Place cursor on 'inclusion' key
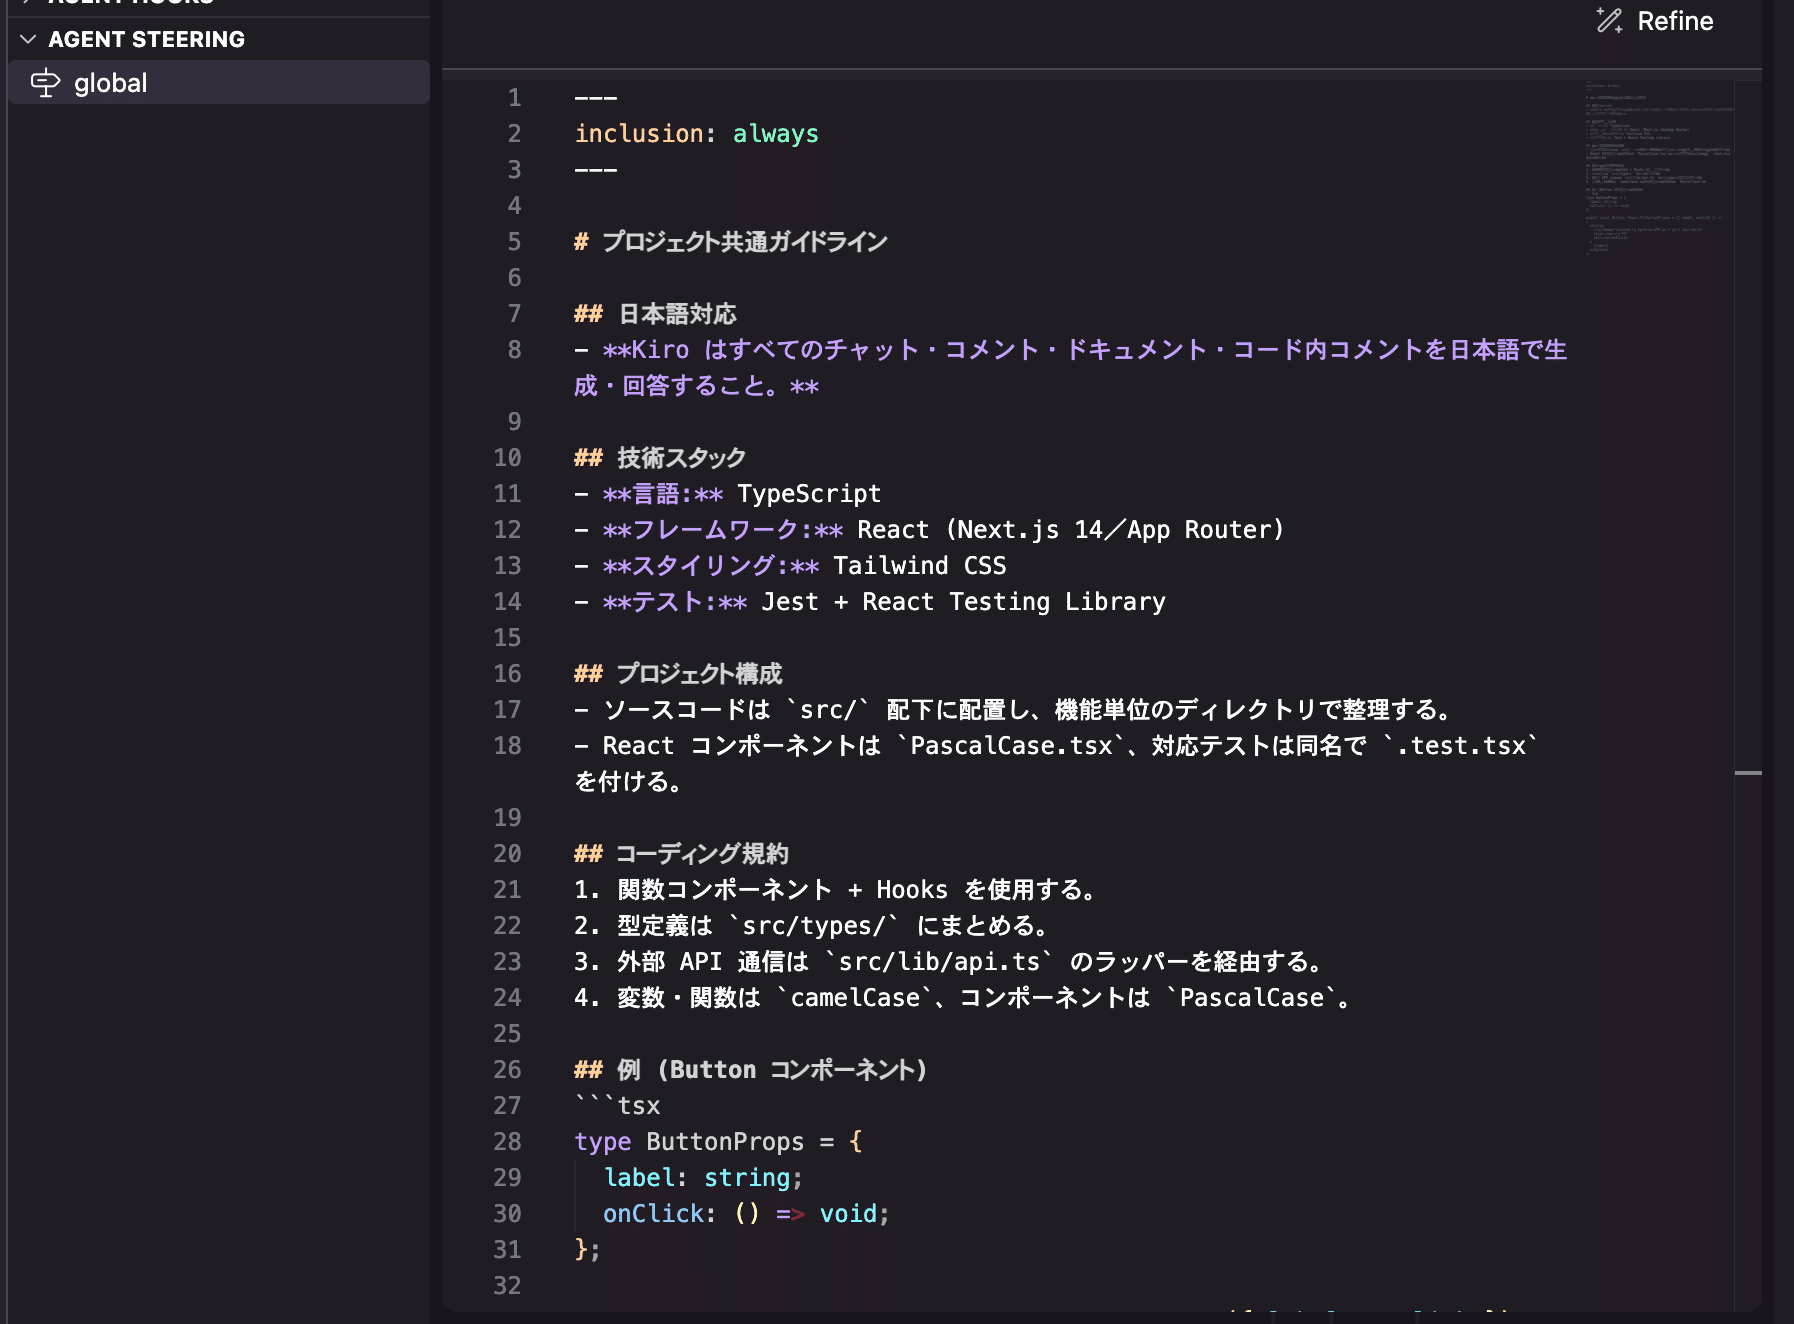This screenshot has height=1324, width=1794. pyautogui.click(x=638, y=134)
